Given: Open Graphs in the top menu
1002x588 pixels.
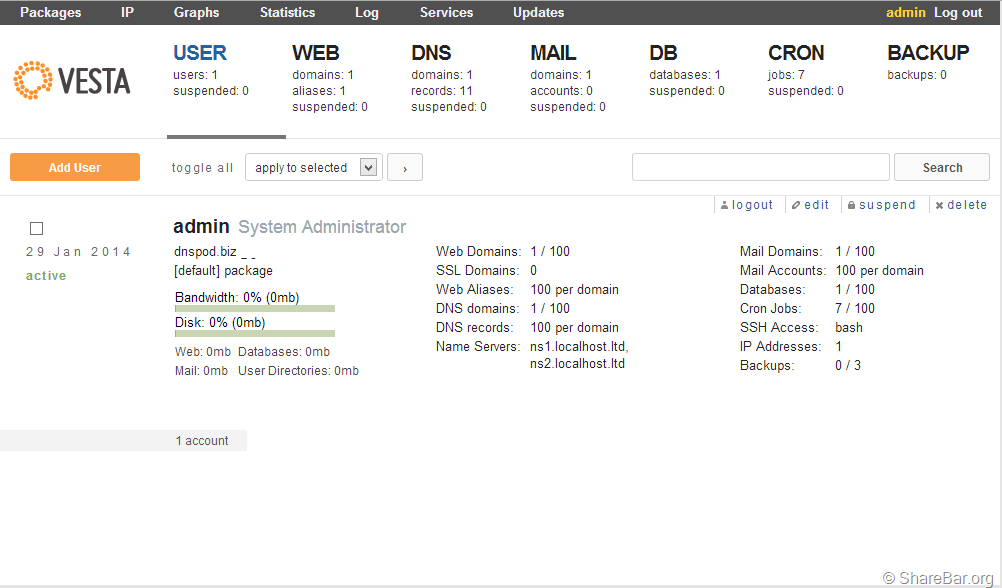Looking at the screenshot, I should pos(196,13).
